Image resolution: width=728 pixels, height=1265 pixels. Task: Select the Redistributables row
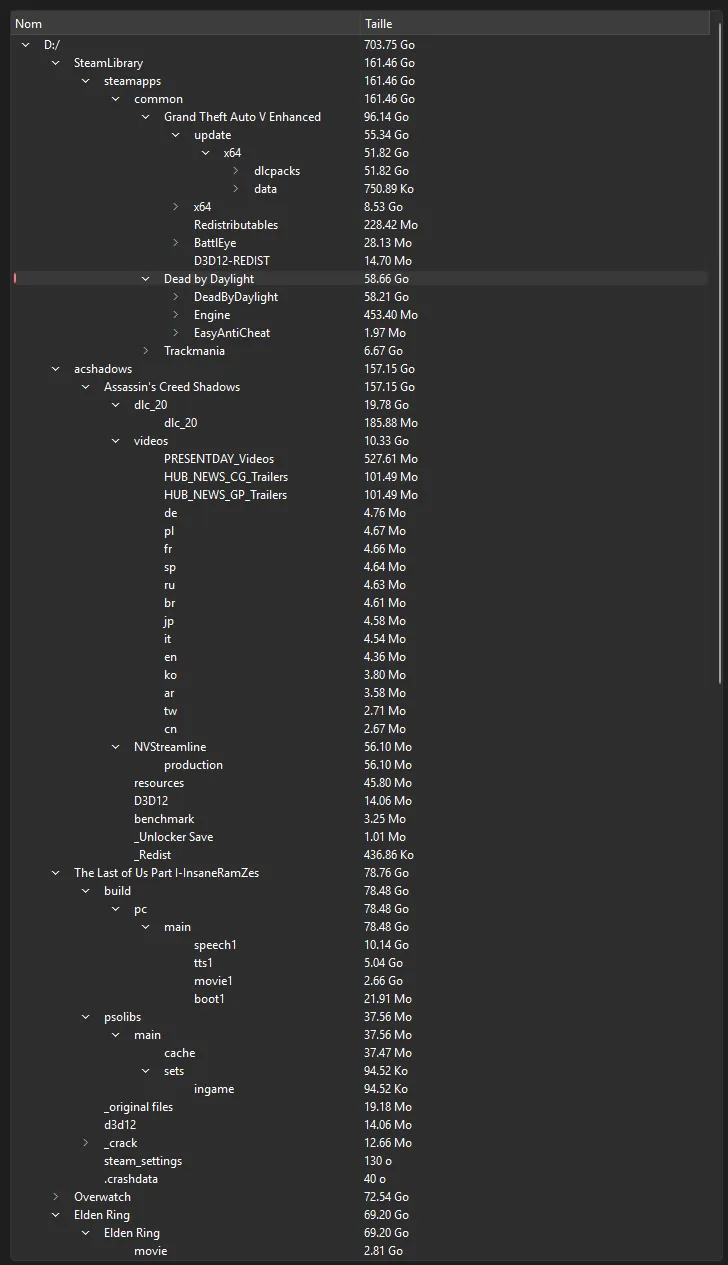[360, 225]
